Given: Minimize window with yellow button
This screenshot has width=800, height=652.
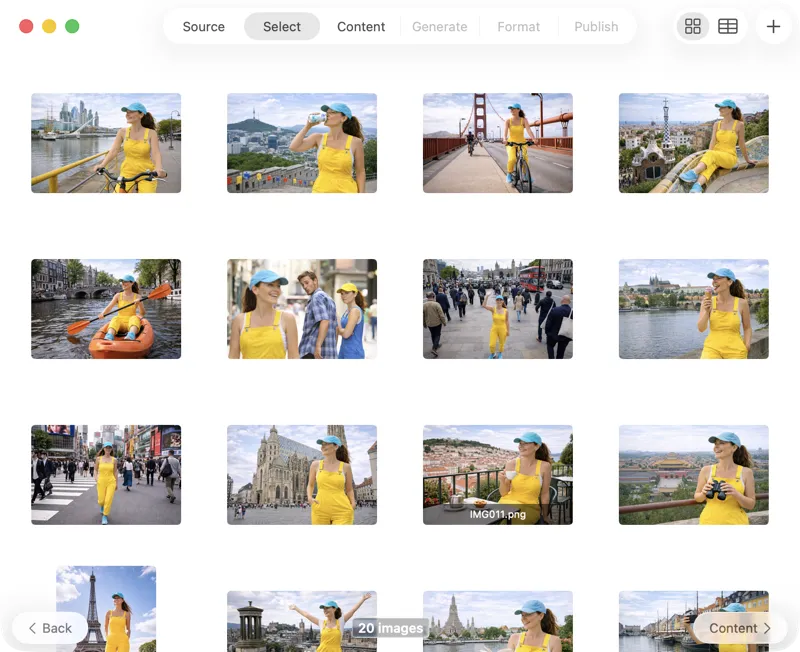Looking at the screenshot, I should (49, 26).
